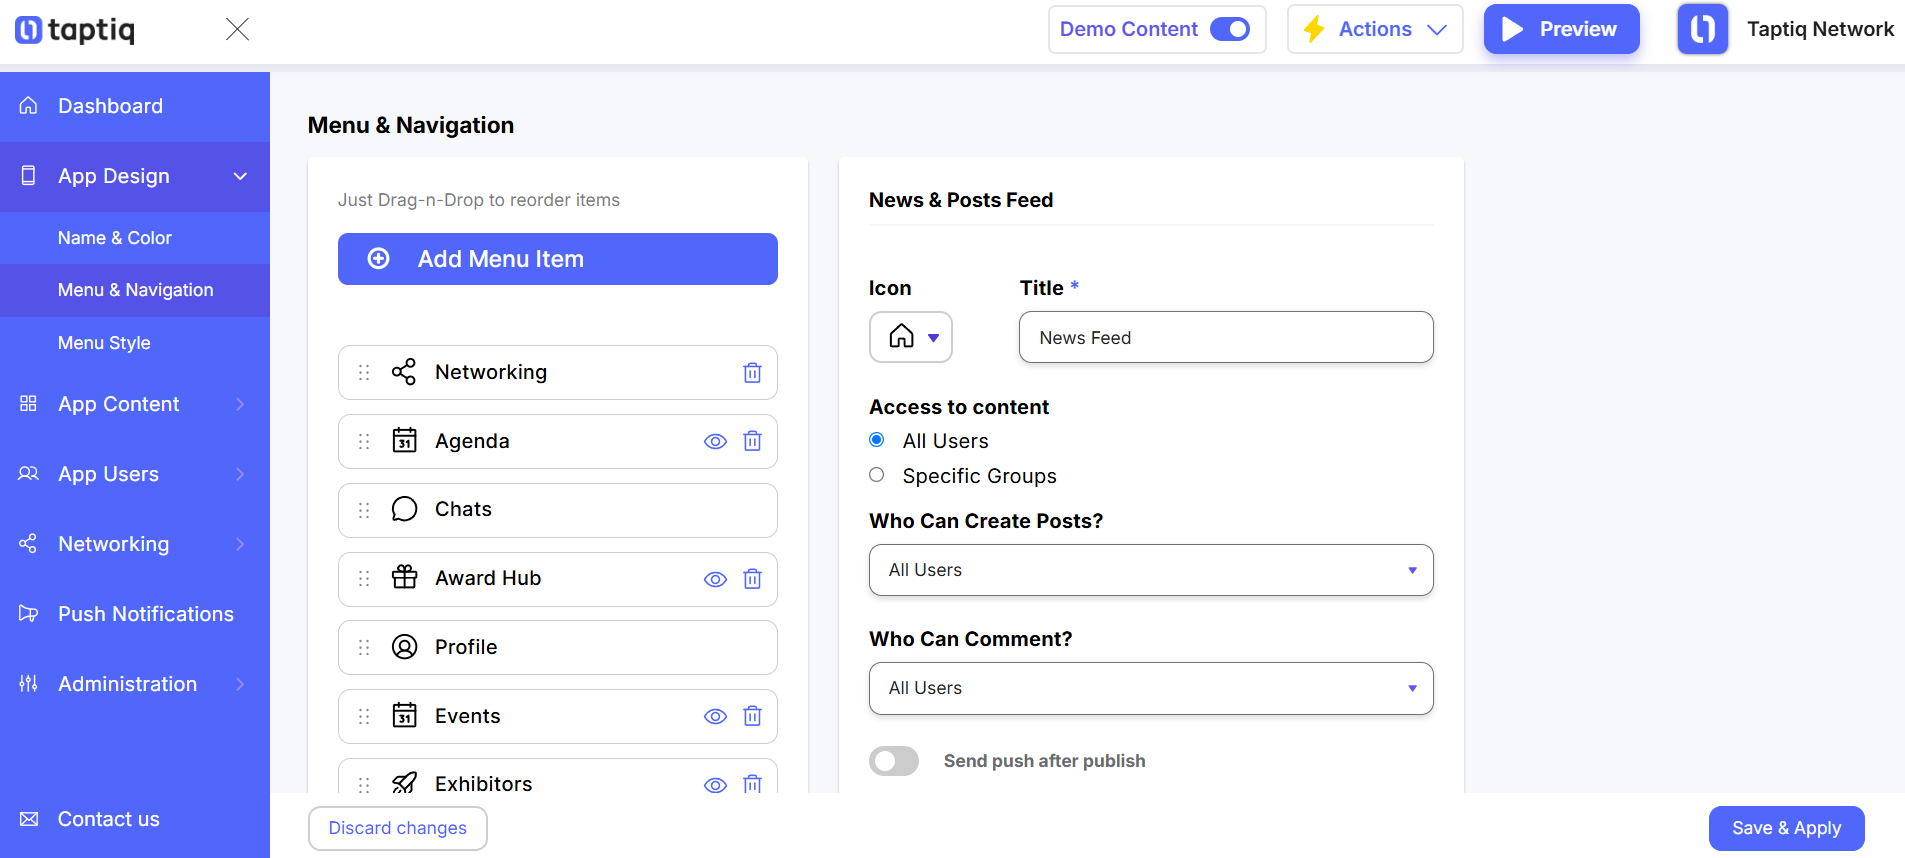1905x858 pixels.
Task: Open the Who Can Create Posts dropdown
Action: click(1151, 570)
